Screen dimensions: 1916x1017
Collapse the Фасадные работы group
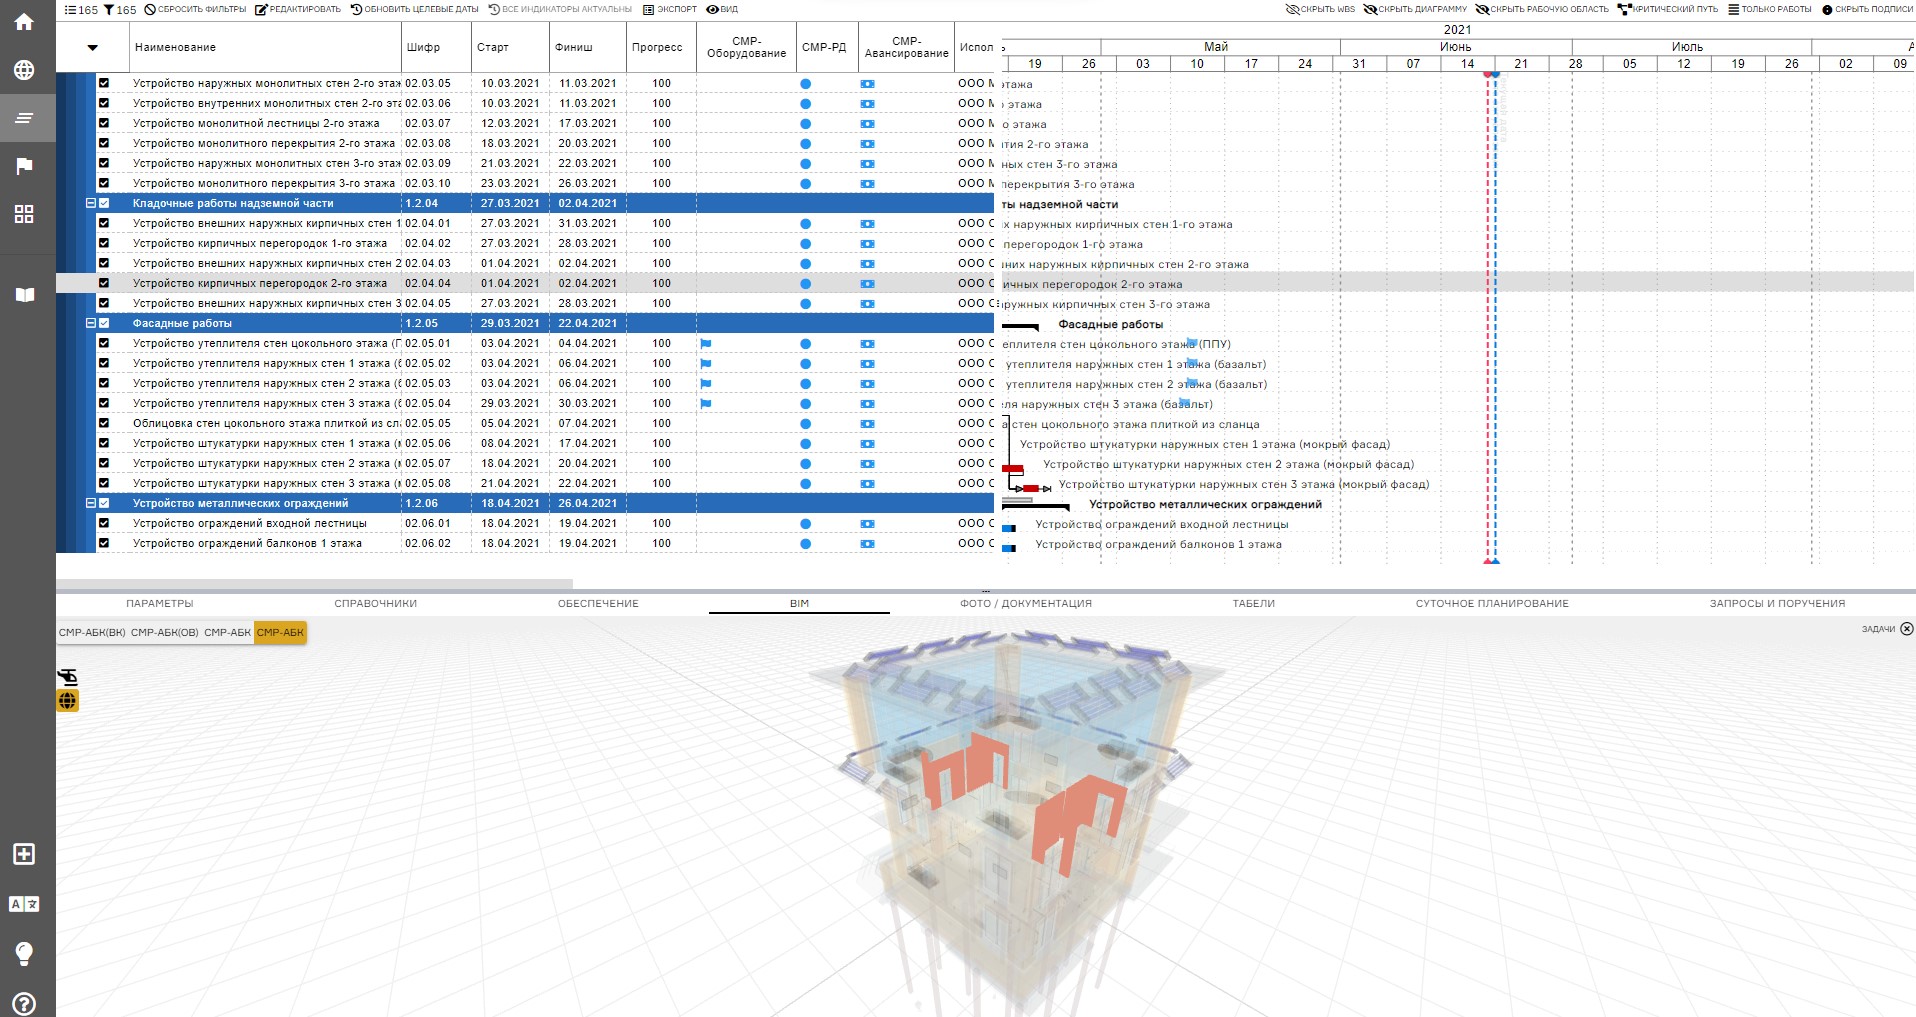[x=90, y=323]
